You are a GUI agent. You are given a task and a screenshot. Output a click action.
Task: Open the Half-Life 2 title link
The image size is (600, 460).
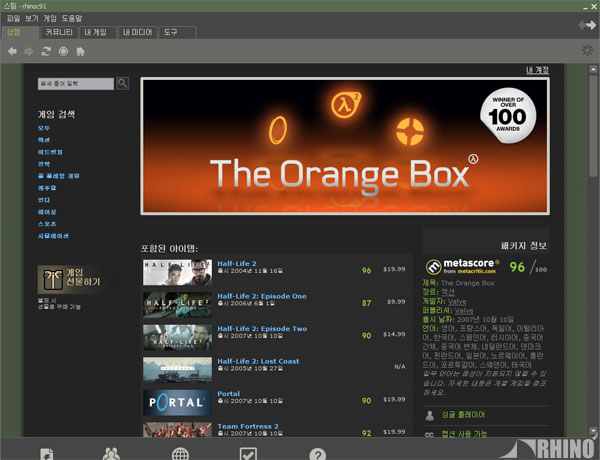[236, 263]
